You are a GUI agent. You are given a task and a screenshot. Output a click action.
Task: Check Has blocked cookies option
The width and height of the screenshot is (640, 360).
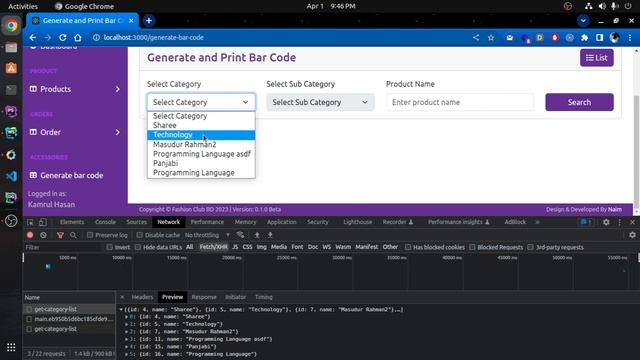pos(408,247)
